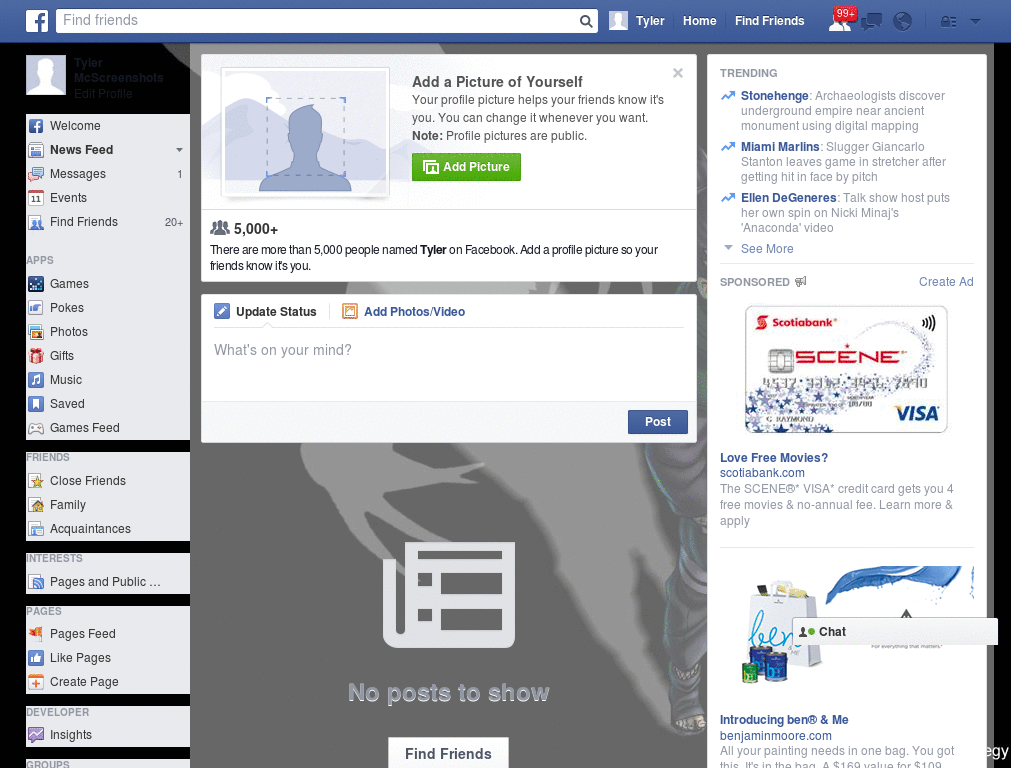Open the Create Page plus icon
This screenshot has height=768, width=1024.
(x=36, y=682)
